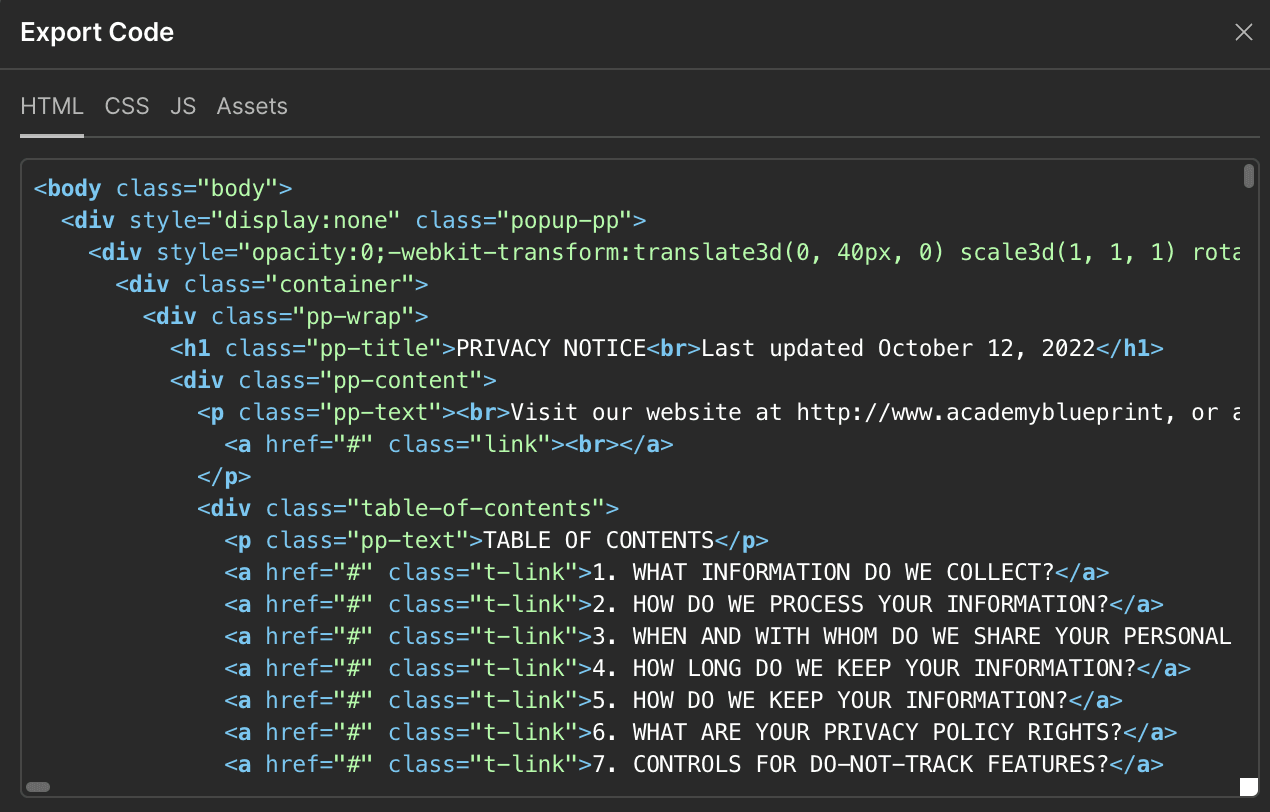
Task: Click the PRIVACY POLICY RIGHTS line
Action: [701, 732]
